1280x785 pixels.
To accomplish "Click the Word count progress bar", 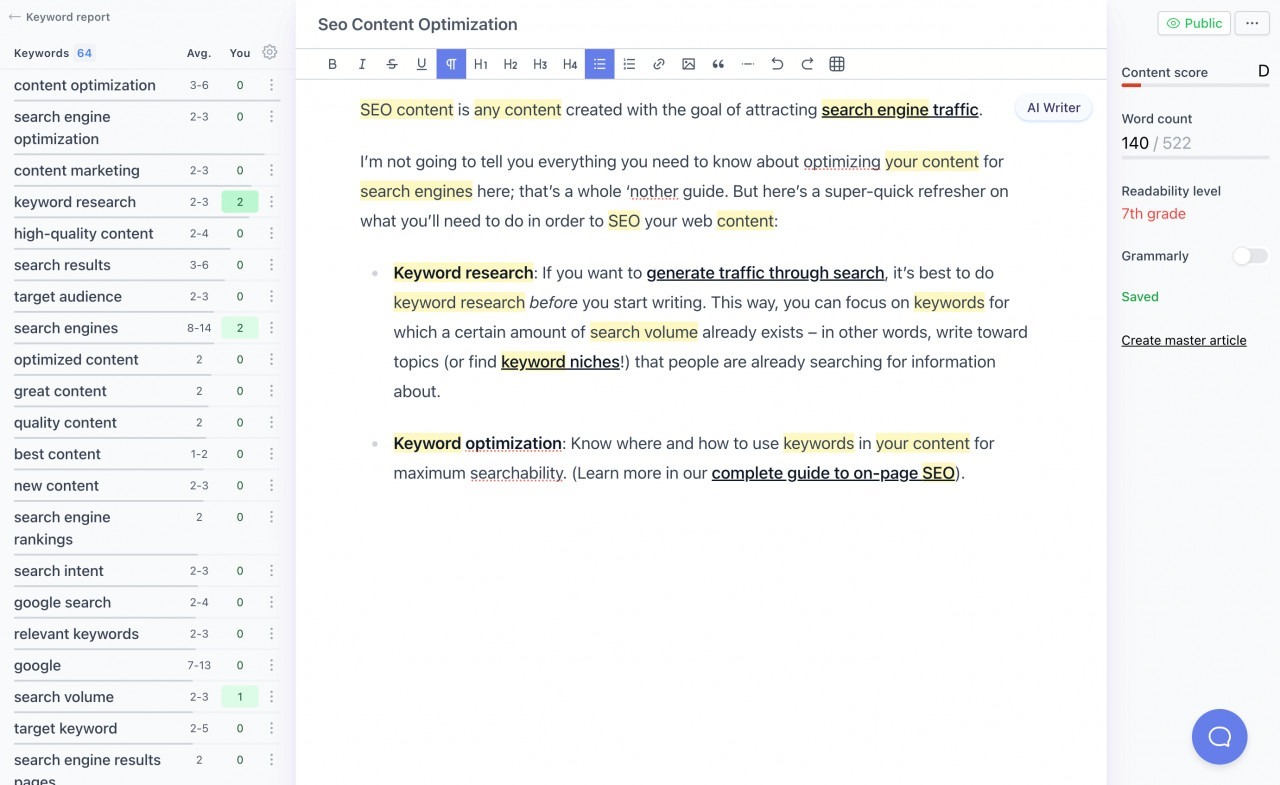I will point(1195,157).
